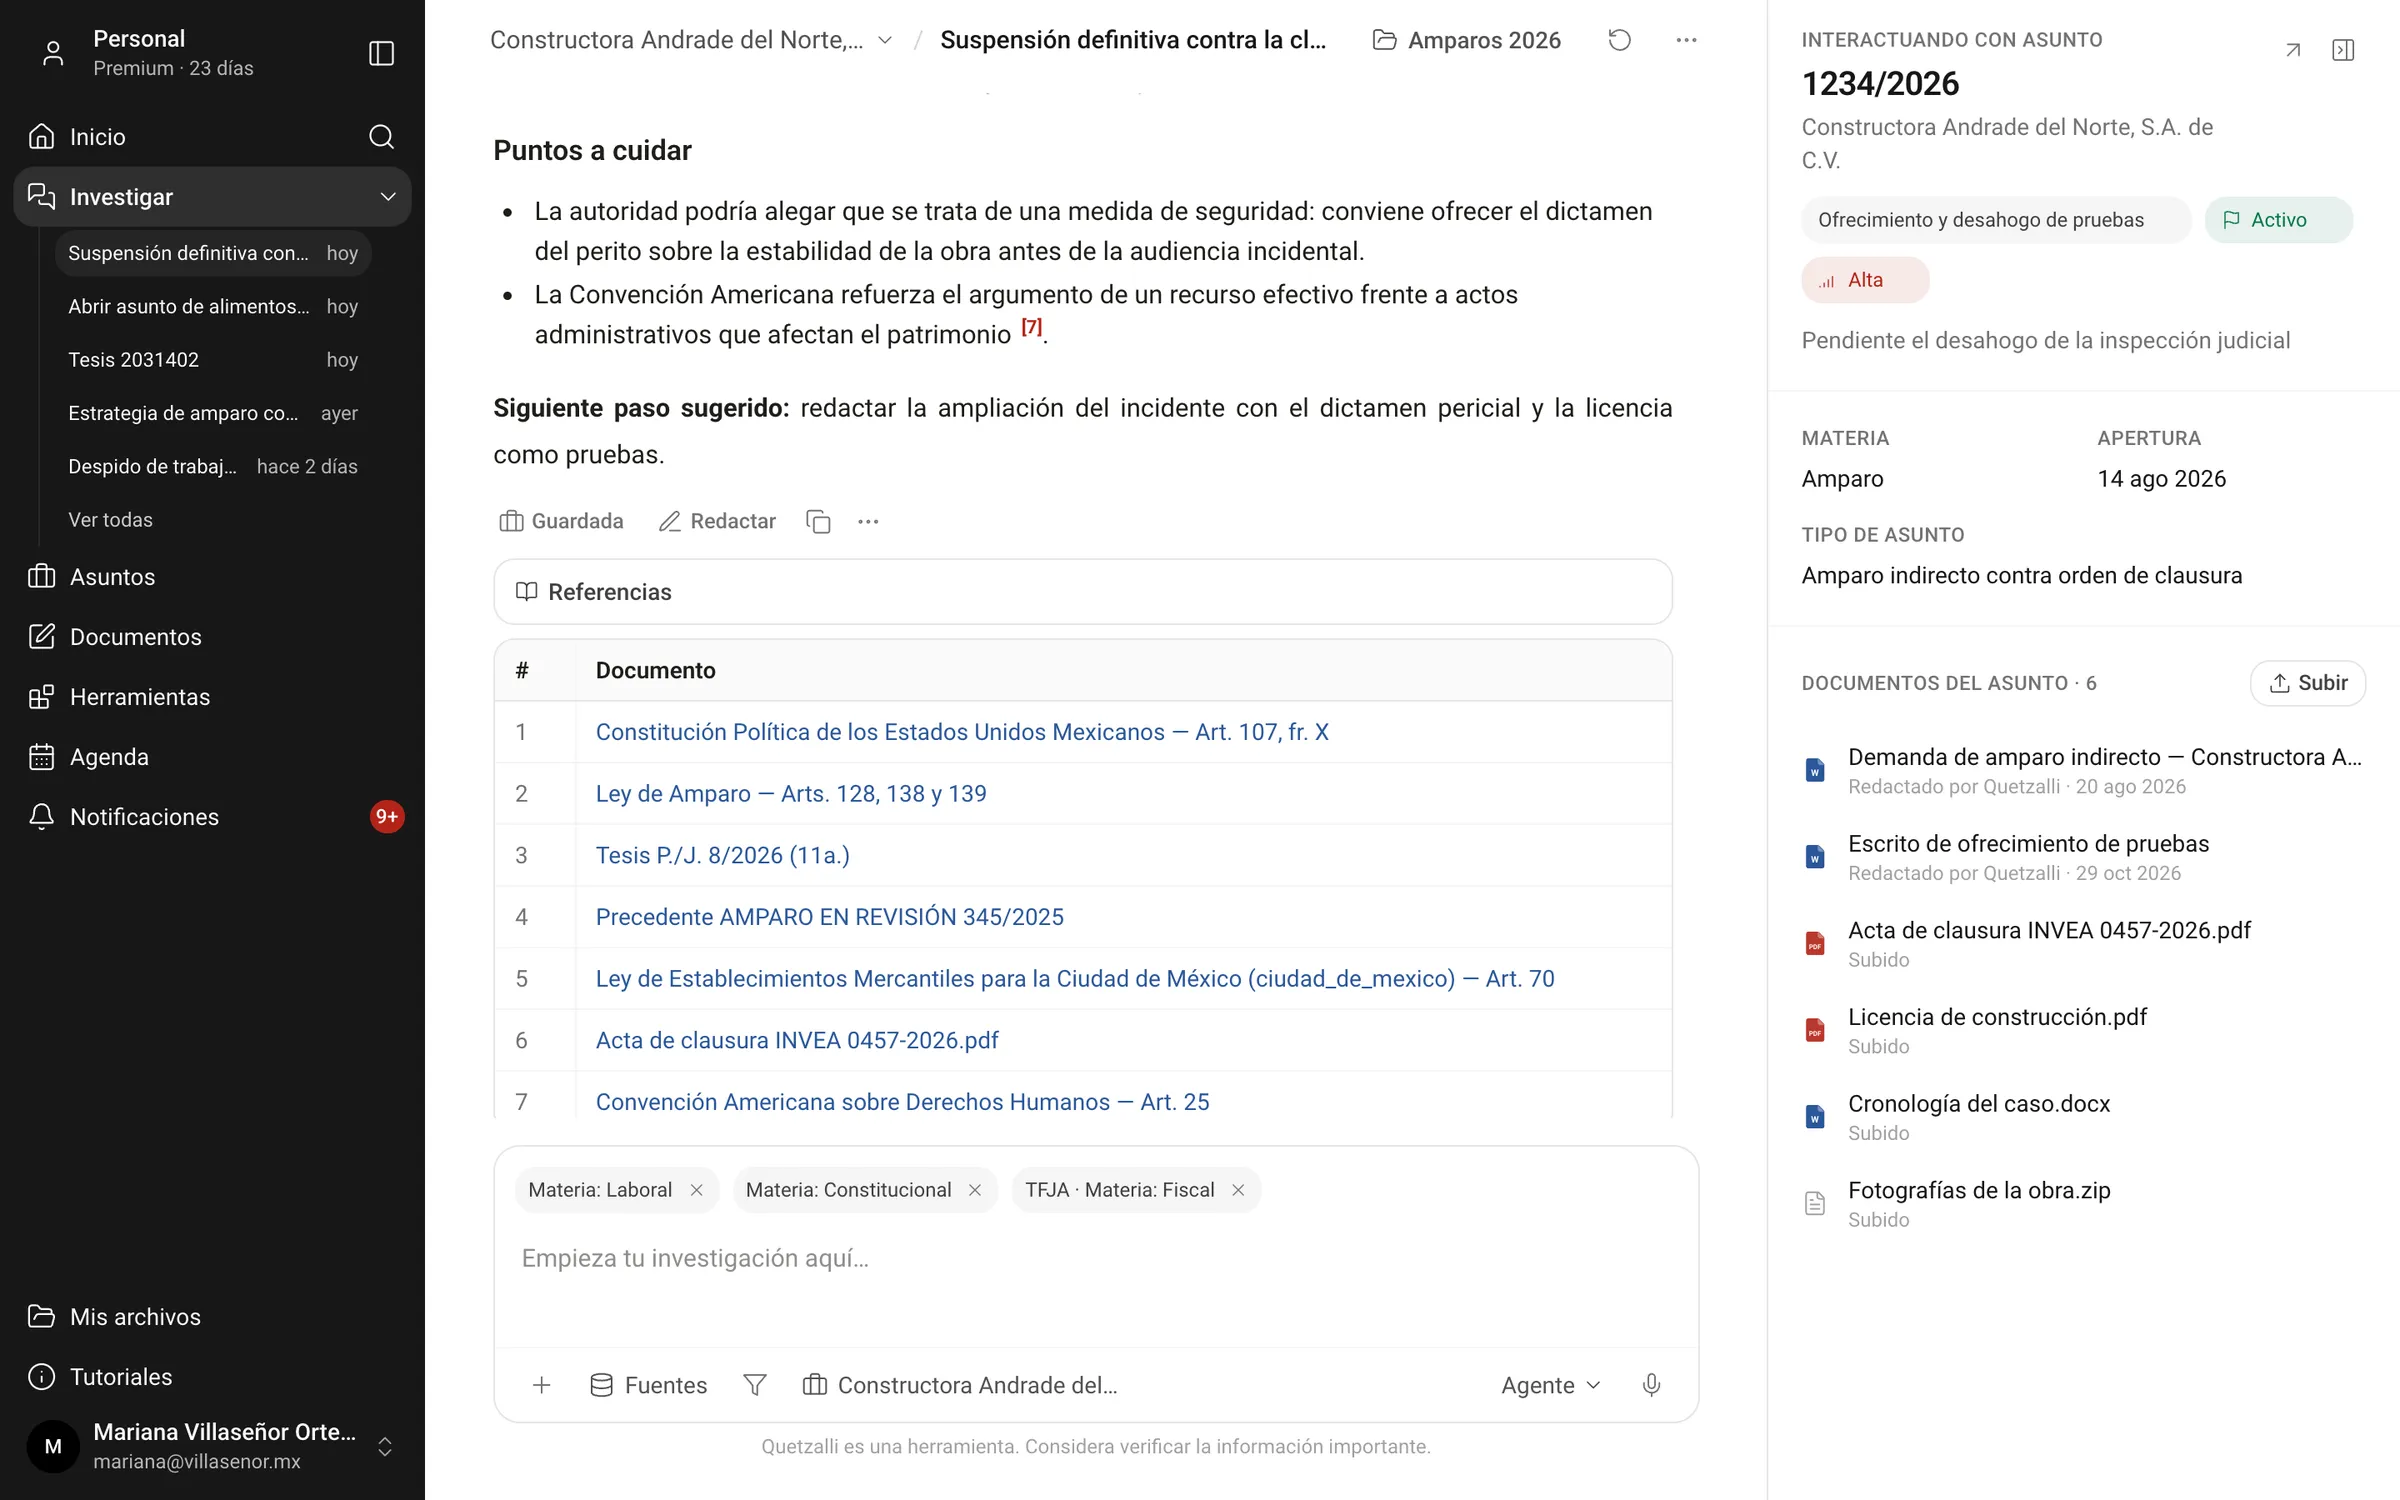Viewport: 2400px width, 1500px height.
Task: Open Amparos 2026 folder in header
Action: tap(1466, 40)
